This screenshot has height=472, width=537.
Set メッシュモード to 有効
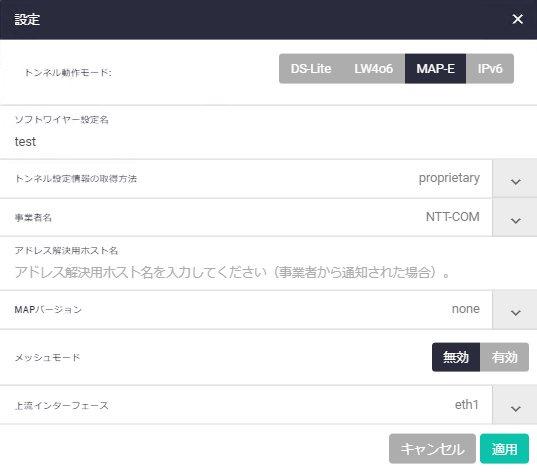[x=504, y=357]
